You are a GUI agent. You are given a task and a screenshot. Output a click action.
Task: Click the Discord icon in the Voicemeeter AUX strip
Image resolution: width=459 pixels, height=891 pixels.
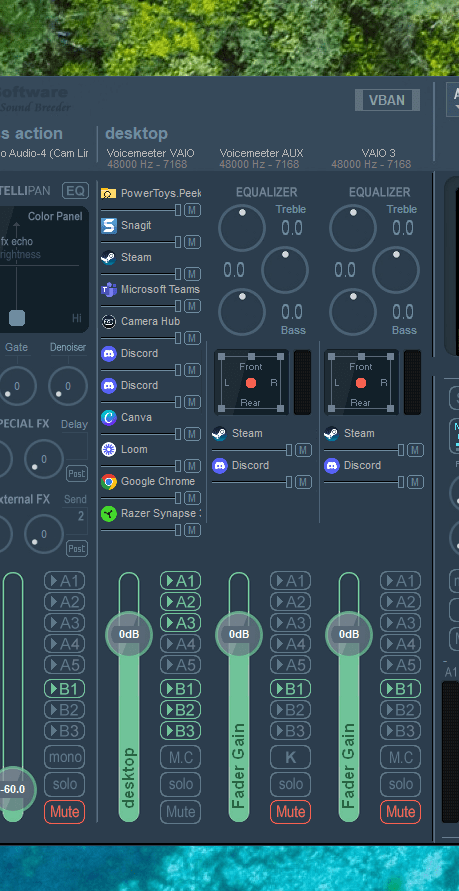(219, 465)
